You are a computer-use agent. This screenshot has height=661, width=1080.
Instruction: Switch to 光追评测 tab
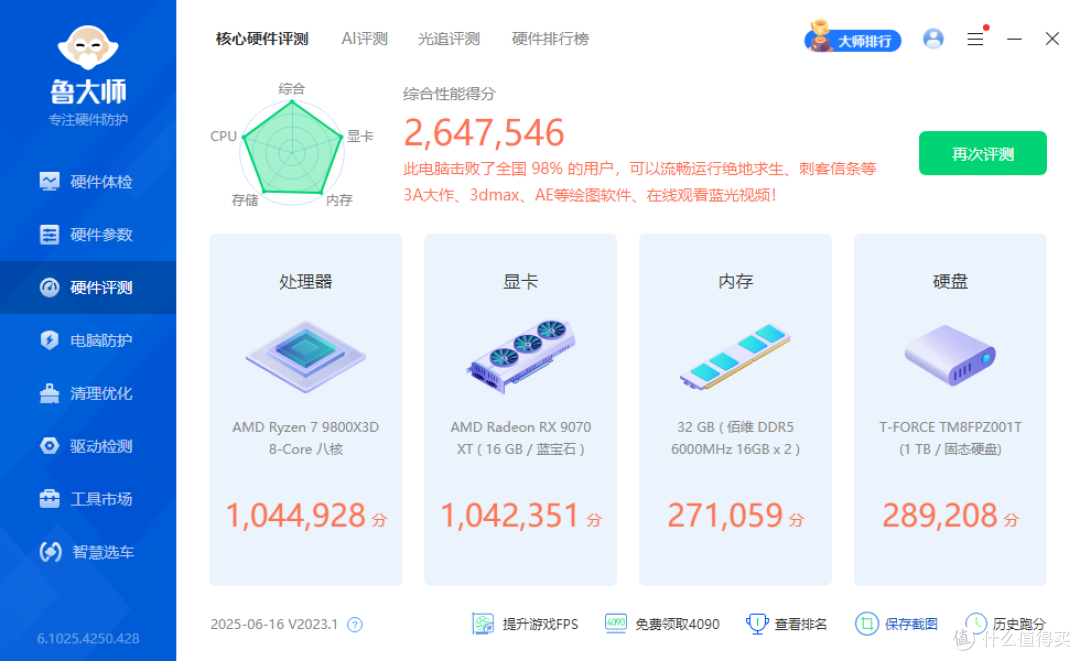coord(448,39)
